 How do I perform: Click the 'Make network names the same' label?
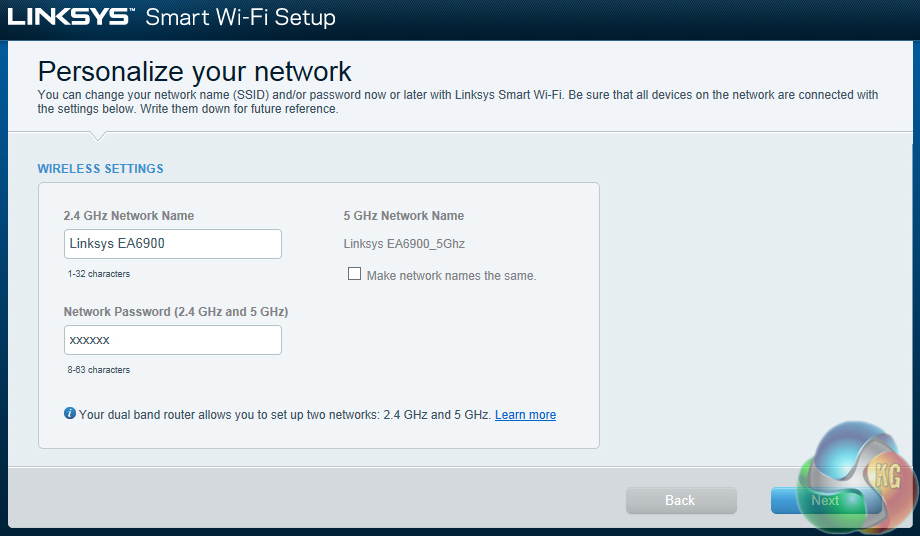(x=451, y=275)
